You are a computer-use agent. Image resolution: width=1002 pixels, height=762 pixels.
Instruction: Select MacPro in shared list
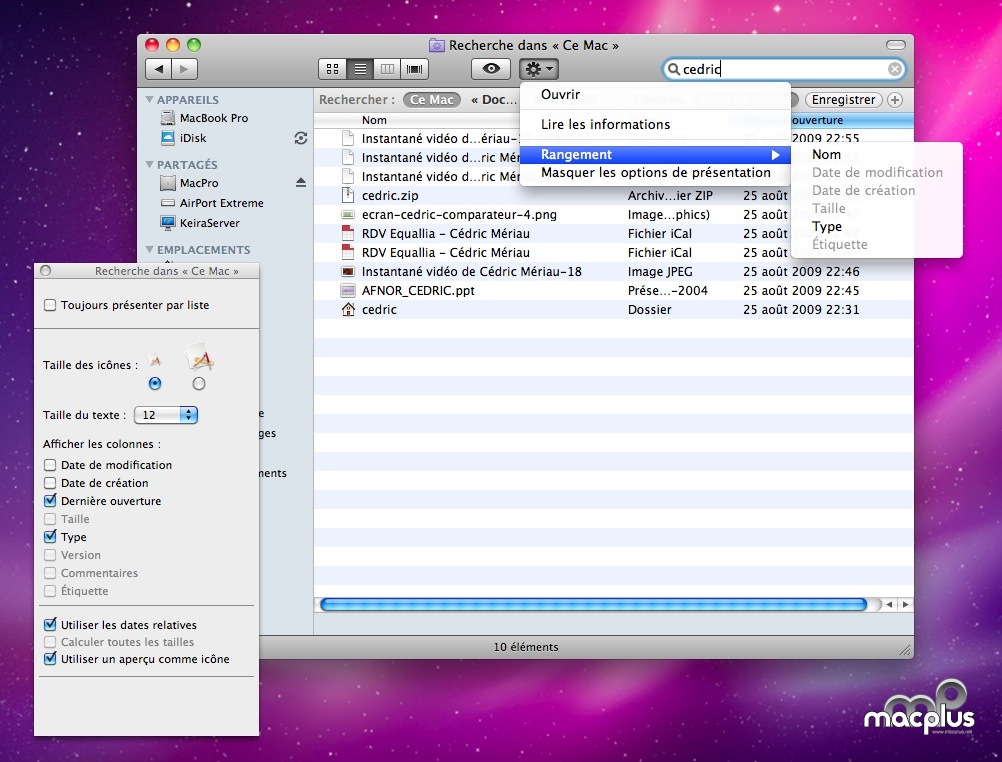[199, 183]
